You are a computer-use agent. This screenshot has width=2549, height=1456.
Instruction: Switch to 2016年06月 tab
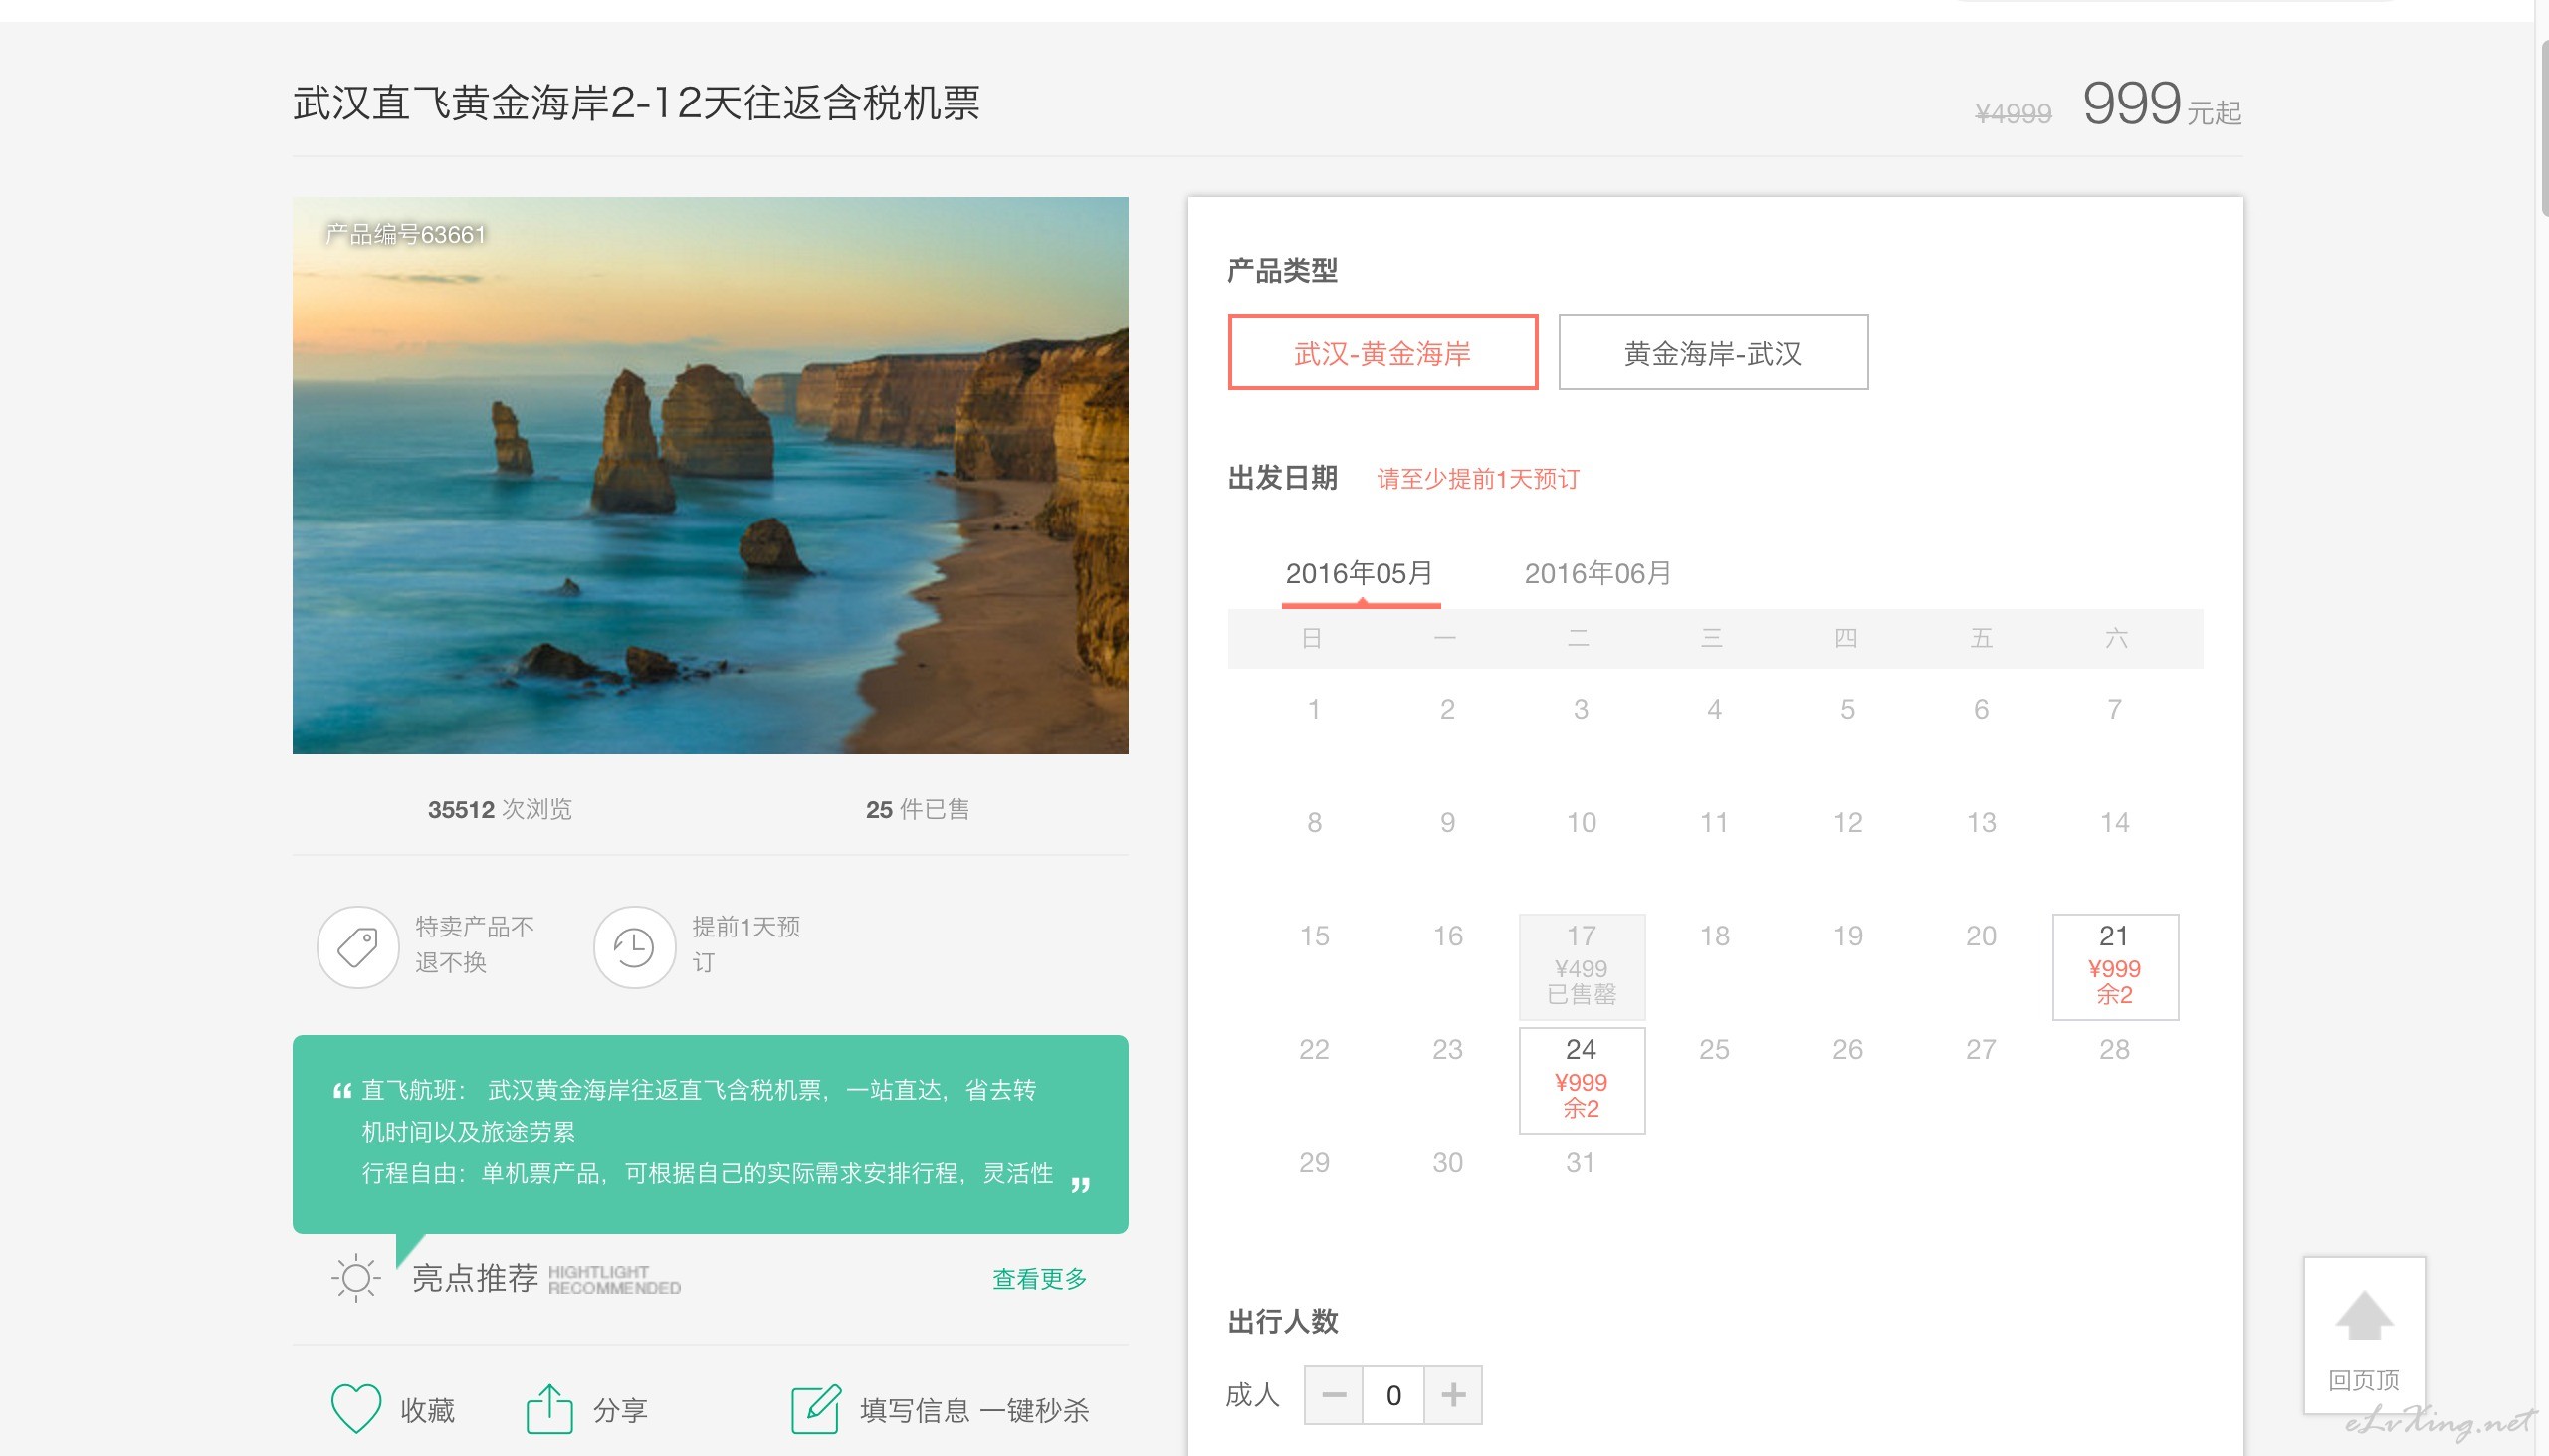[x=1597, y=574]
